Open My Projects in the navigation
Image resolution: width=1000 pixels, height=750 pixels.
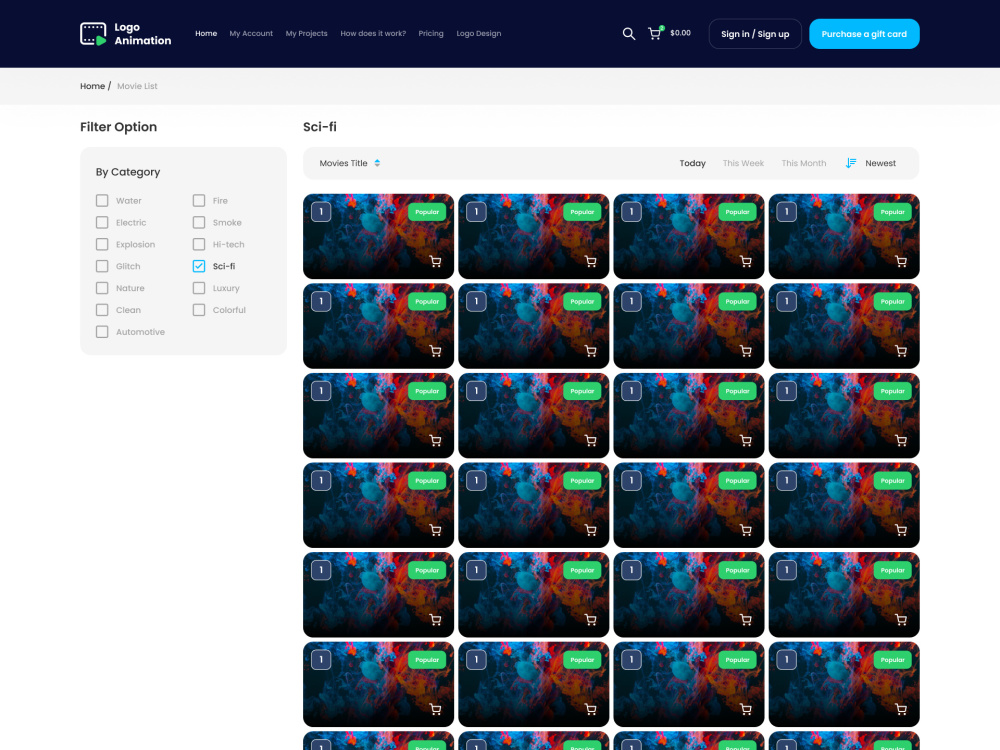tap(307, 34)
